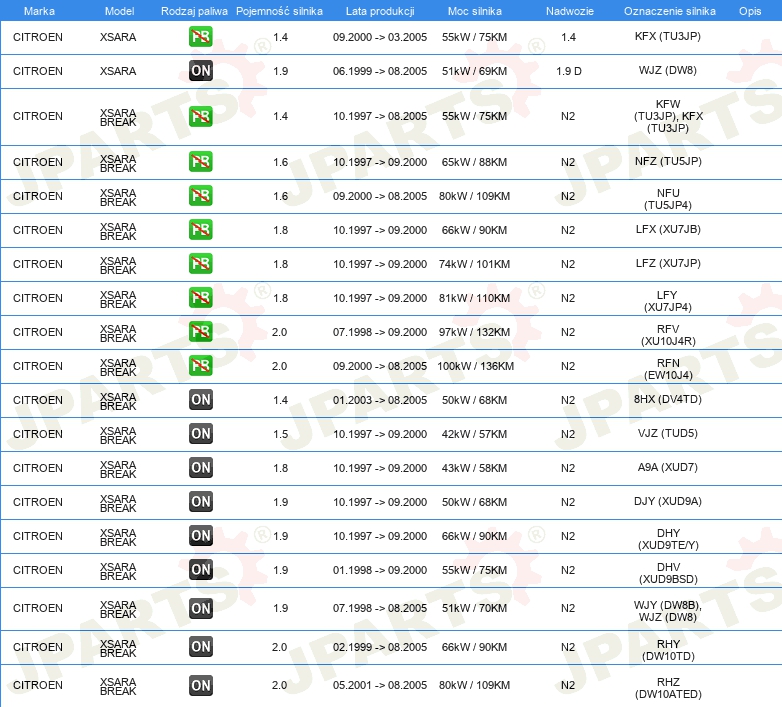The image size is (782, 707).
Task: Select engine code RFN (EW10J4)
Action: (668, 369)
